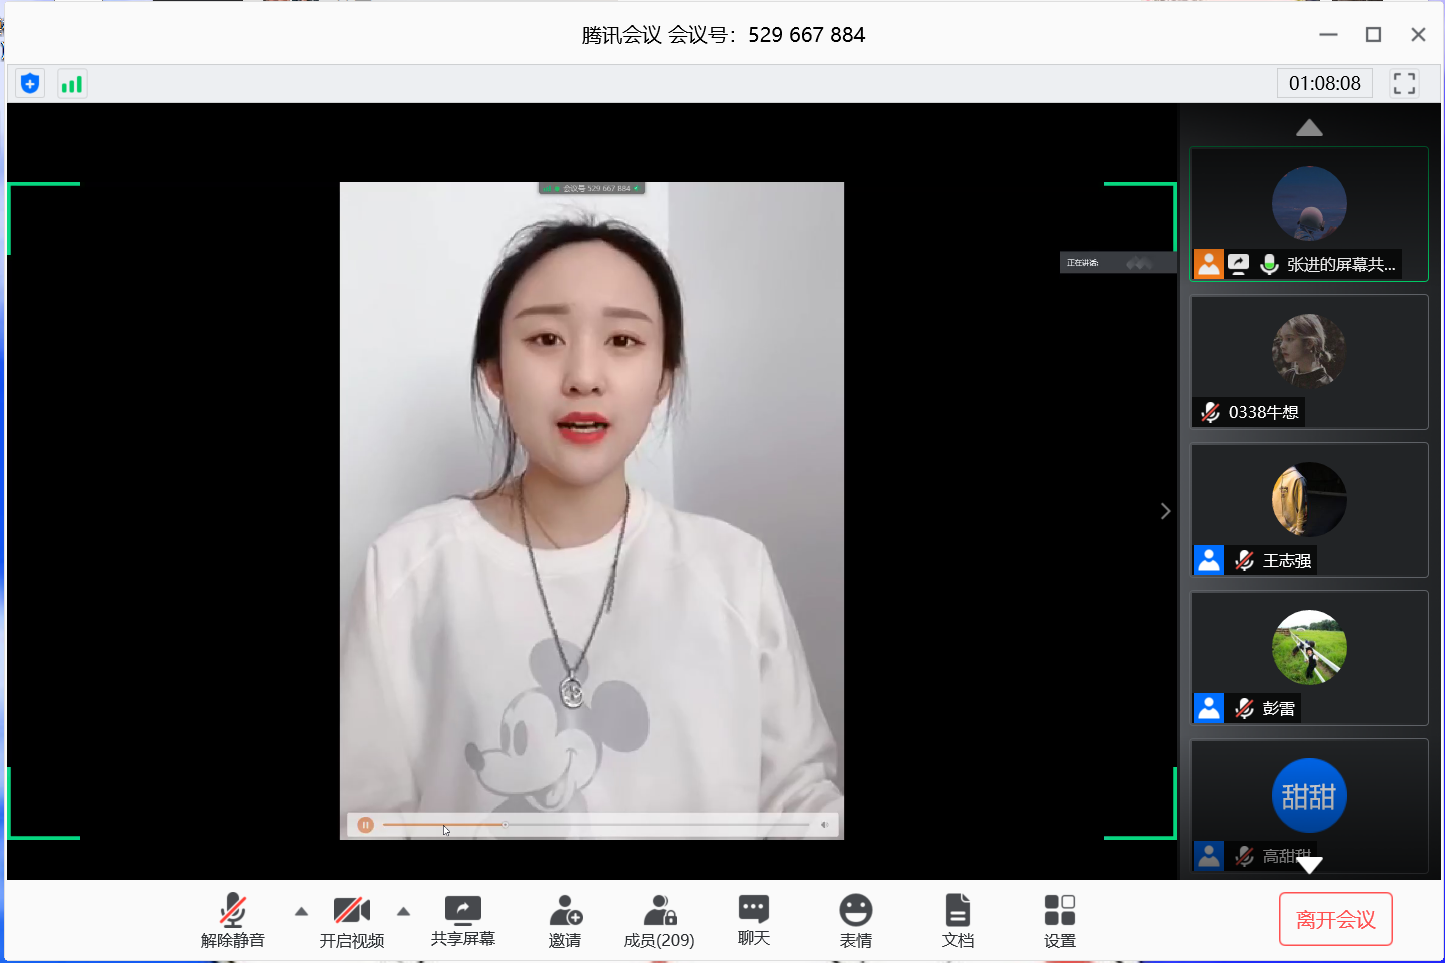Image resolution: width=1445 pixels, height=963 pixels.
Task: Open the Invite (邀请) icon
Action: (x=565, y=921)
